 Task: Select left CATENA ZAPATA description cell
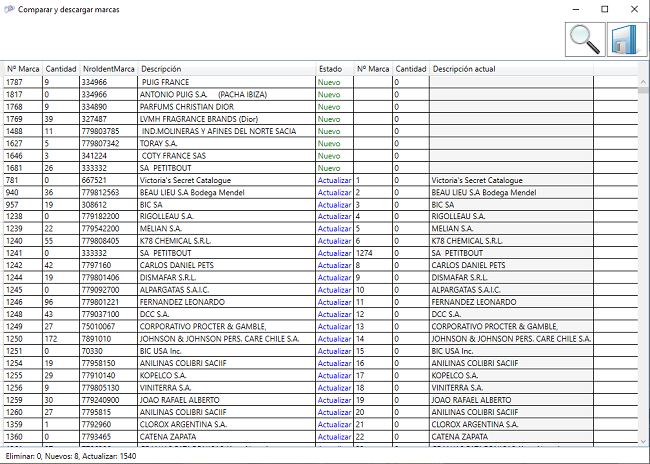point(226,437)
